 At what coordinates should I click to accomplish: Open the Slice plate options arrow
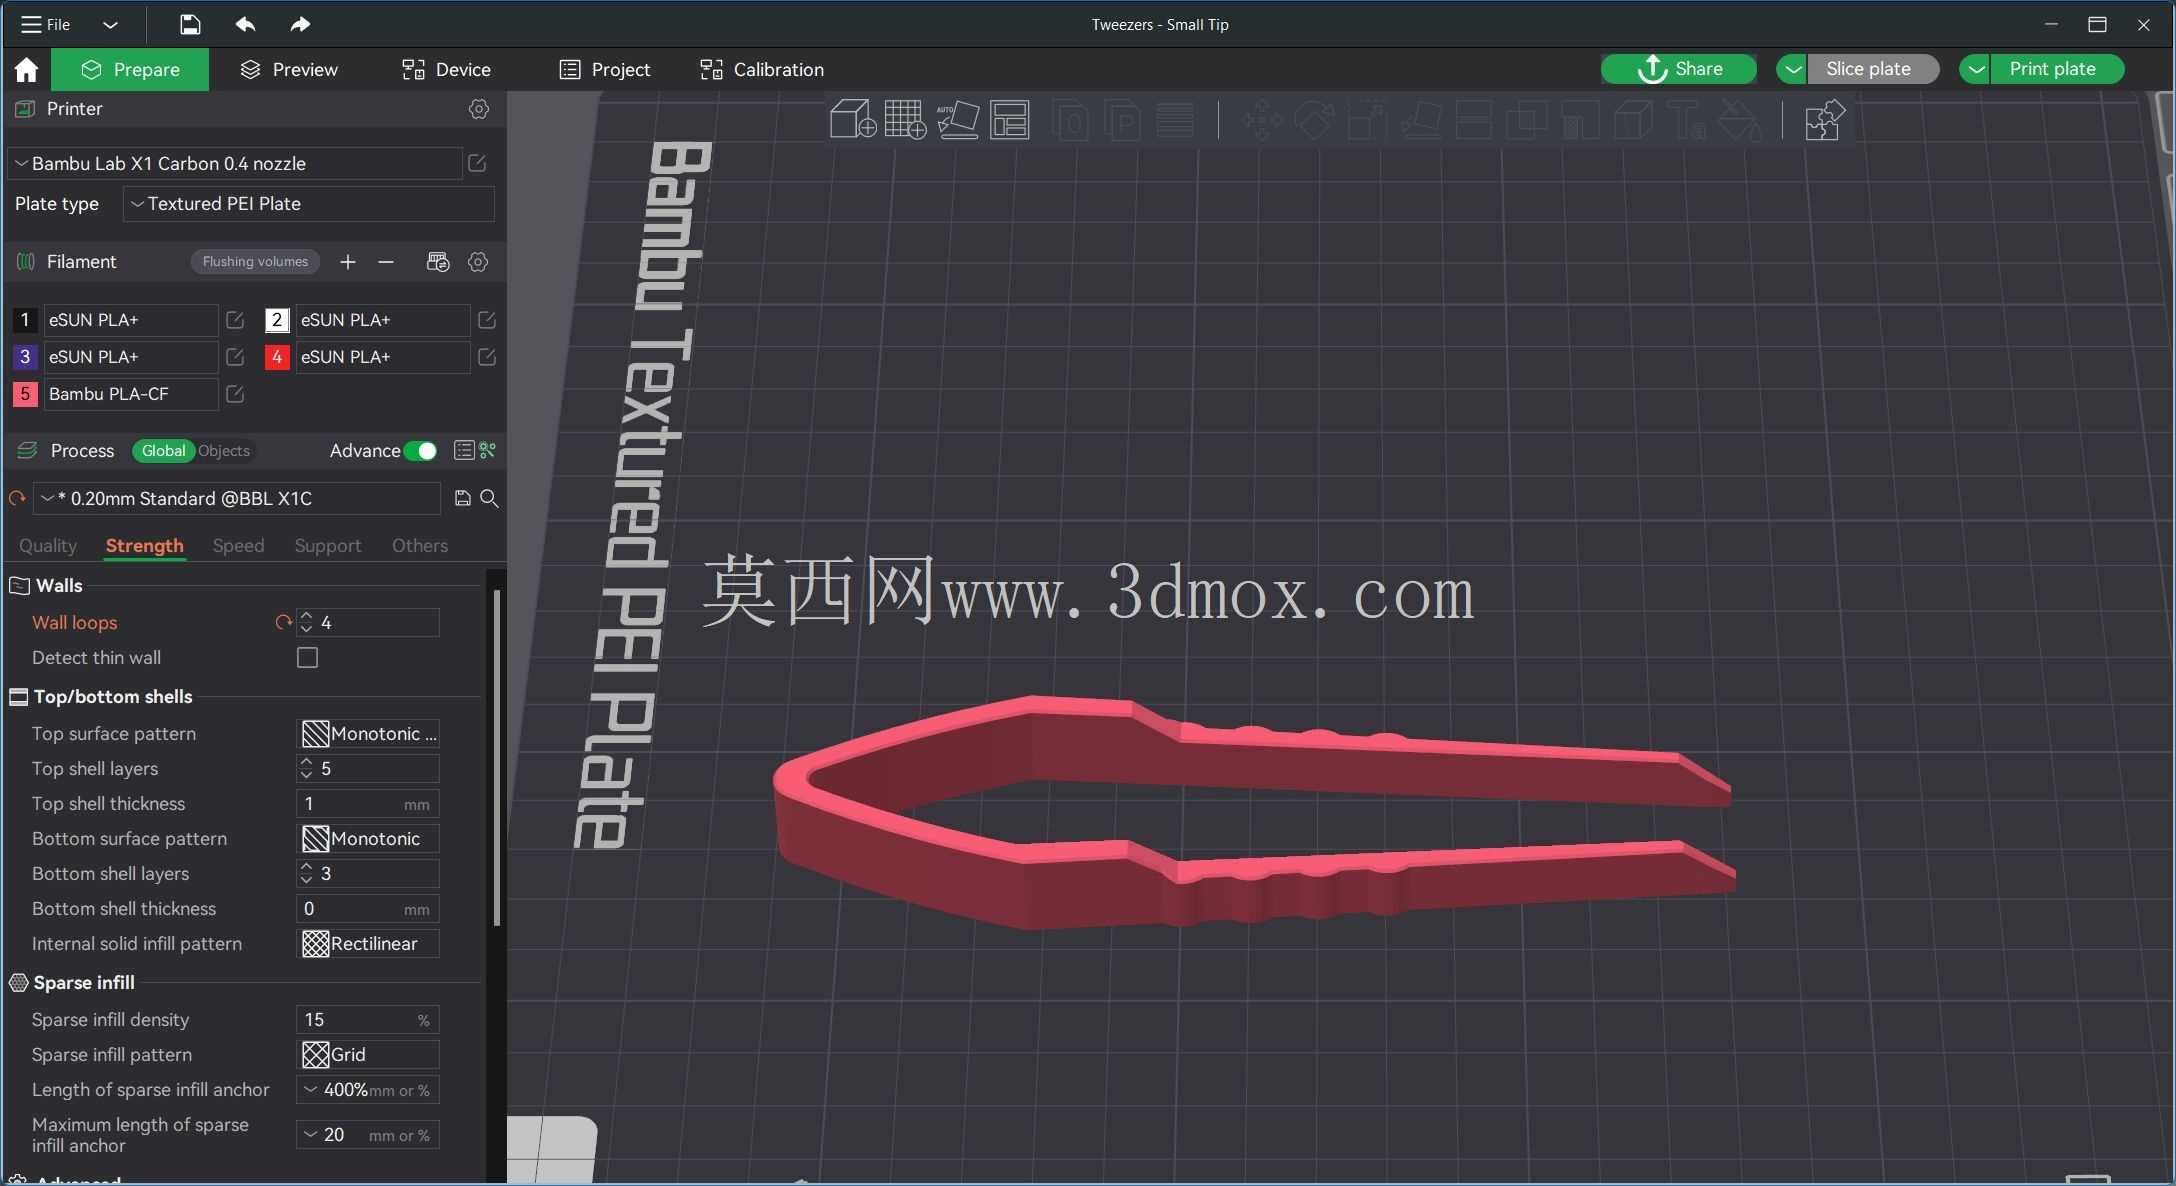pos(1792,69)
